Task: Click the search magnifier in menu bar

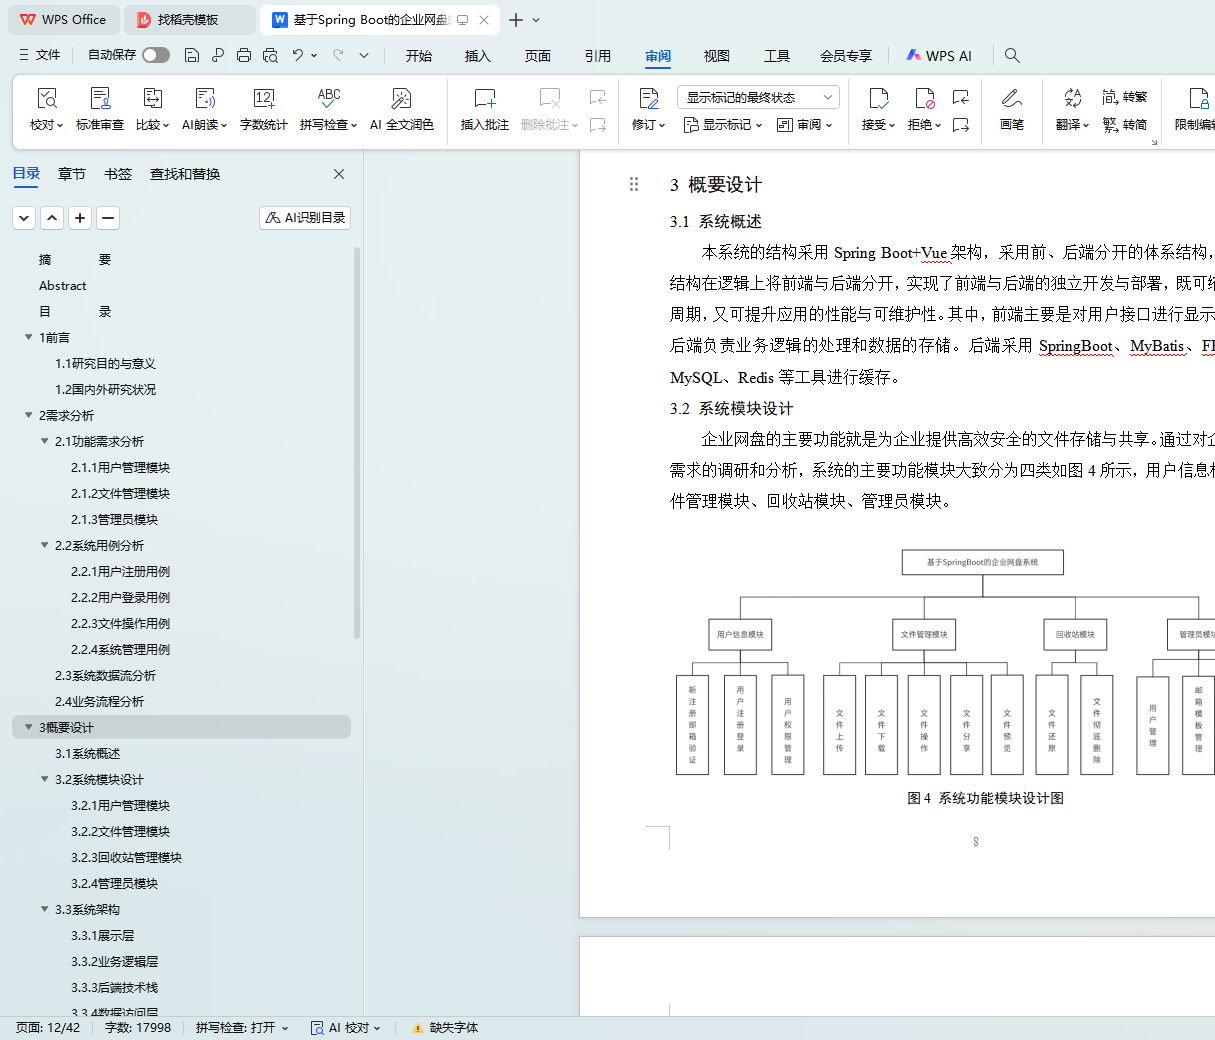Action: tap(1012, 55)
